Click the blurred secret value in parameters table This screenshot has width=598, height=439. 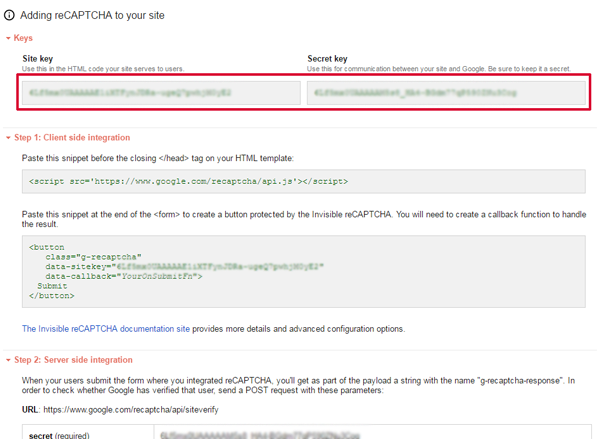tap(260, 436)
